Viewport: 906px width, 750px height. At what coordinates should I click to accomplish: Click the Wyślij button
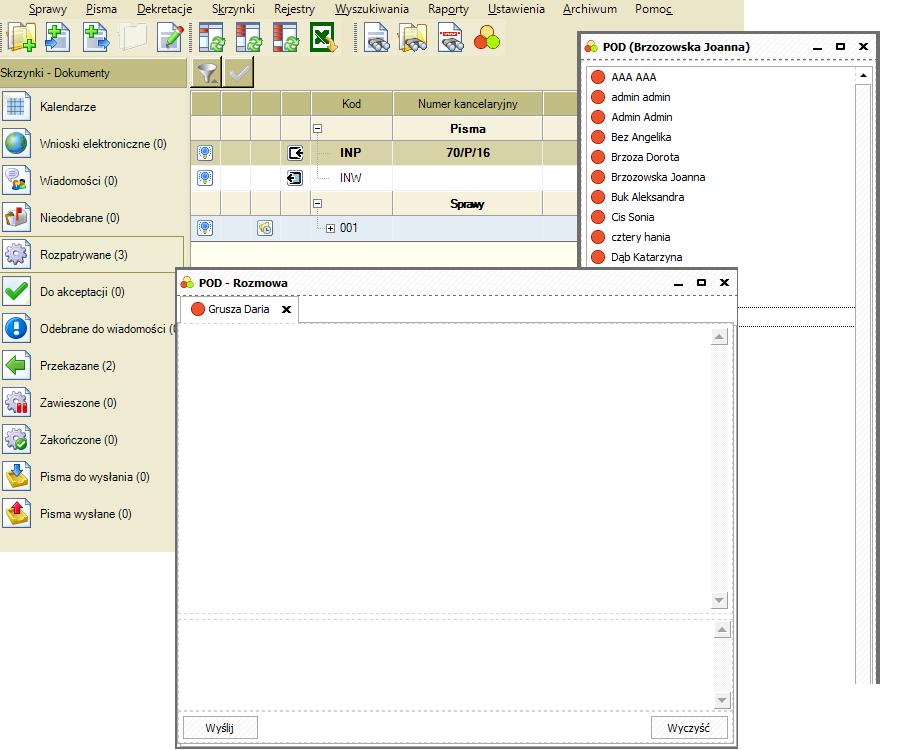click(x=220, y=728)
